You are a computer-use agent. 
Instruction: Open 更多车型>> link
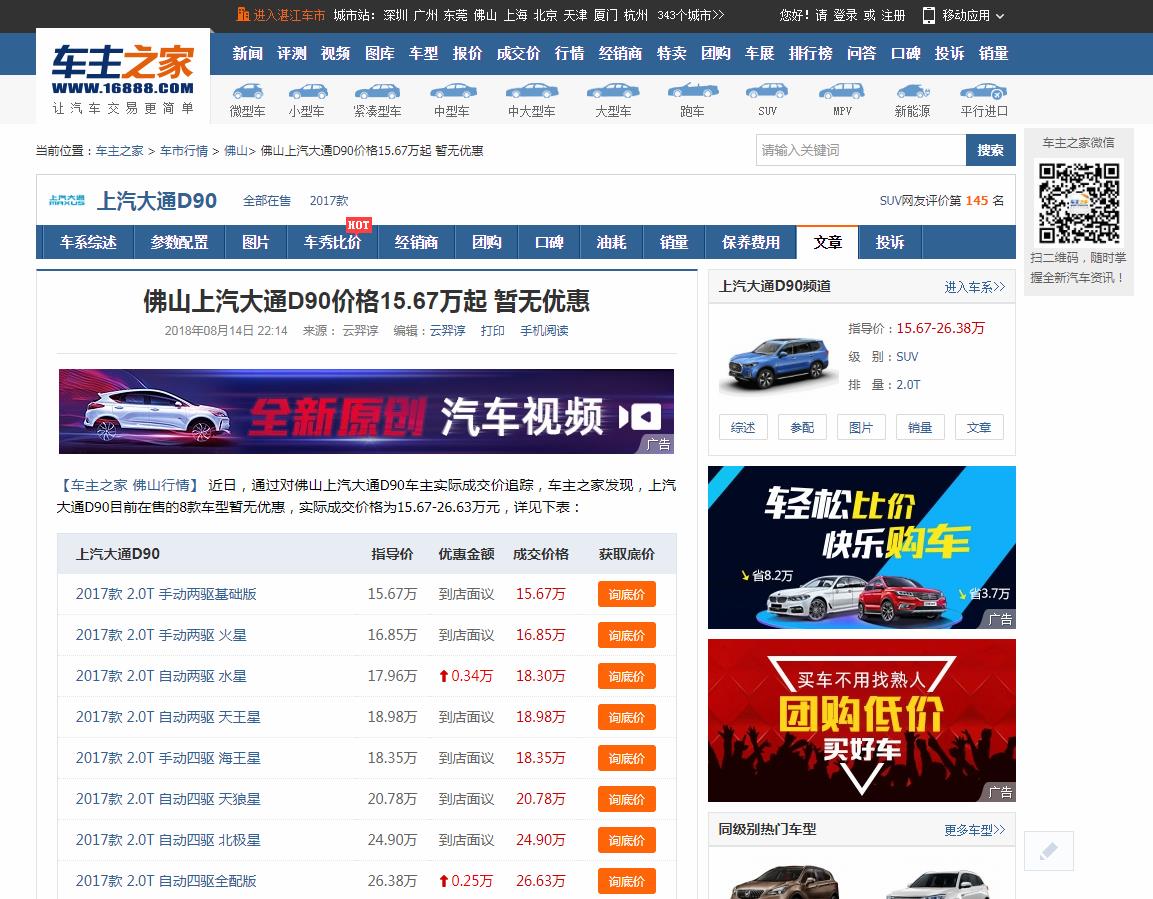(x=974, y=830)
